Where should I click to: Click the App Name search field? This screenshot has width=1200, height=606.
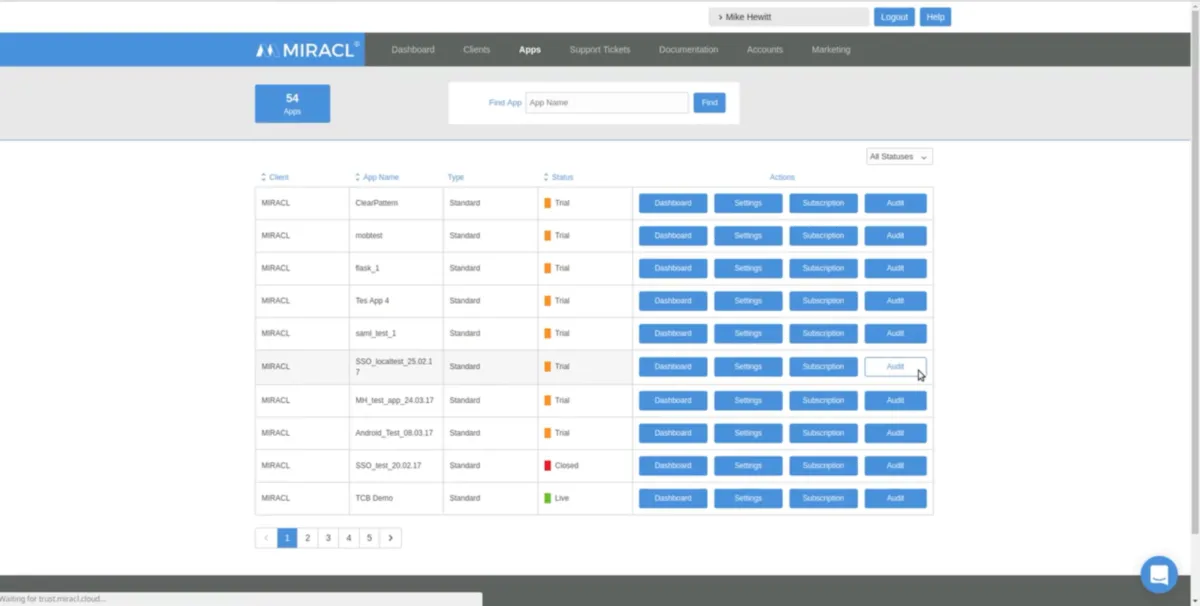606,103
